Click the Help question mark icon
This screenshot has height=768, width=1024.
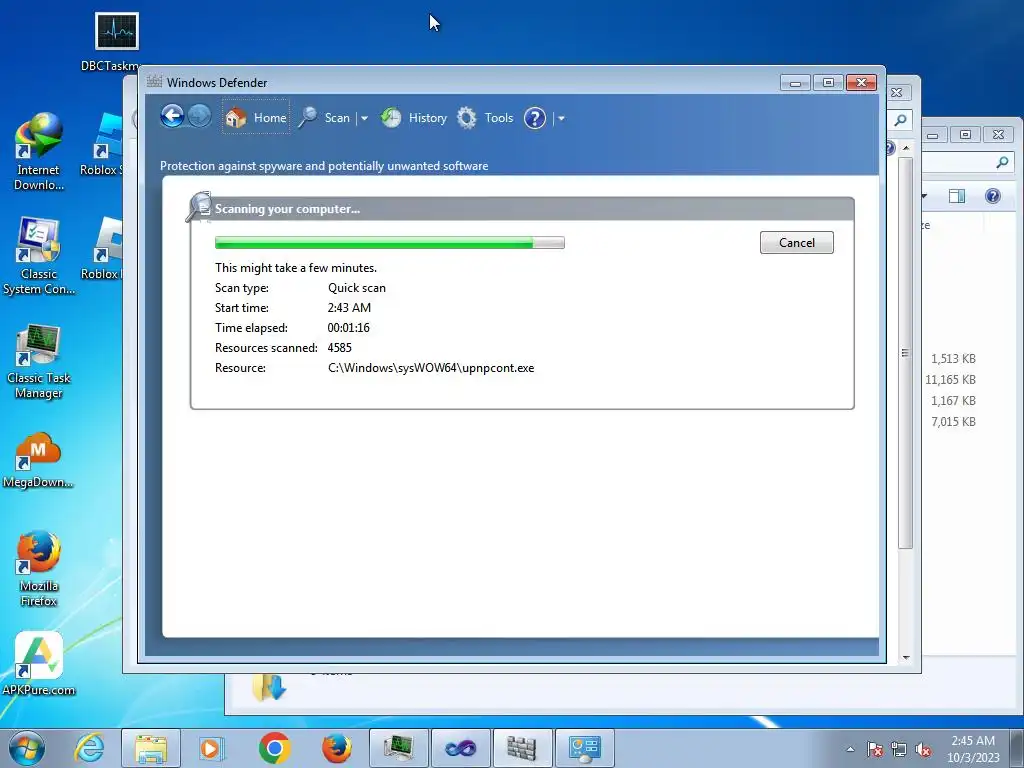tap(534, 118)
